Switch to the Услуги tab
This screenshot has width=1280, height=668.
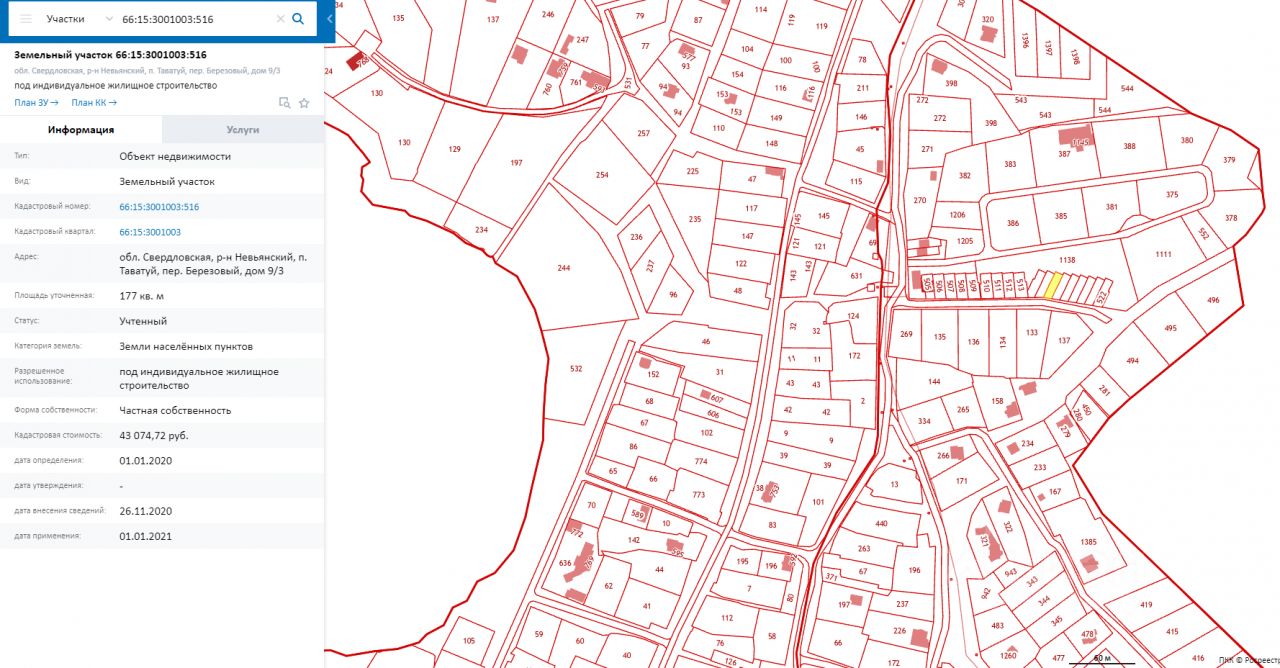243,130
